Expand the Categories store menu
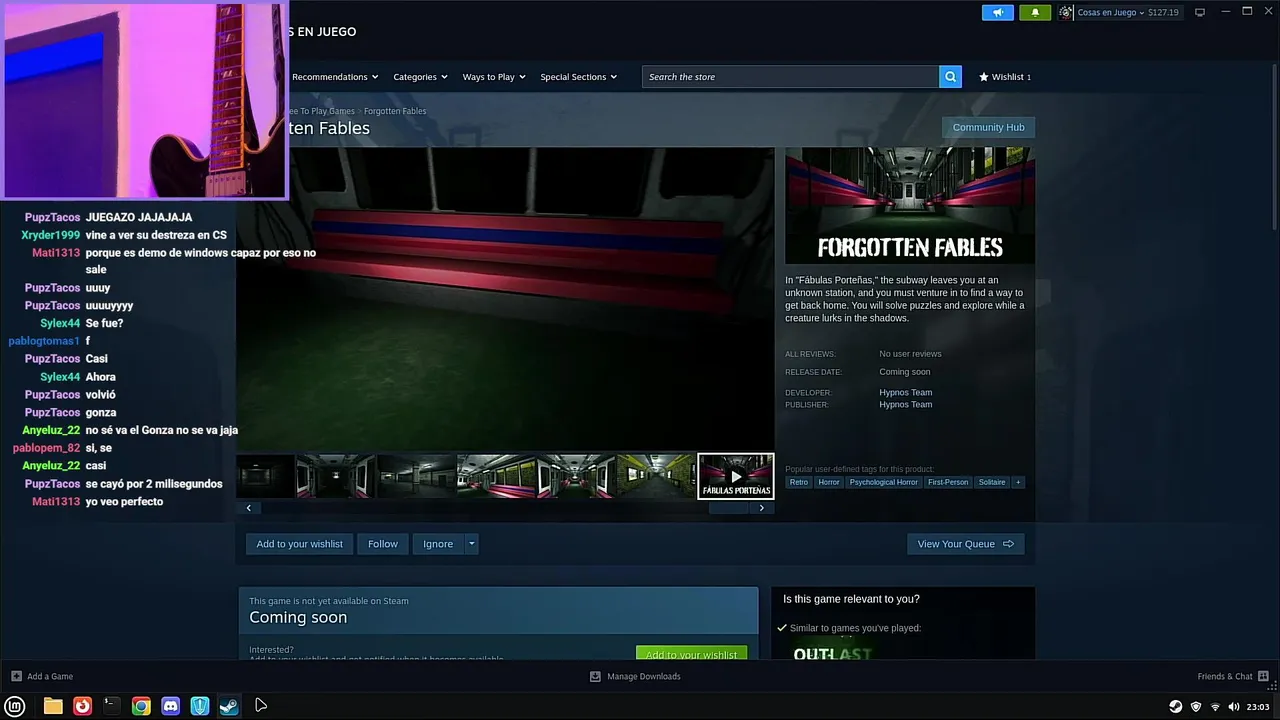Screen dimensions: 1280x720 point(420,77)
